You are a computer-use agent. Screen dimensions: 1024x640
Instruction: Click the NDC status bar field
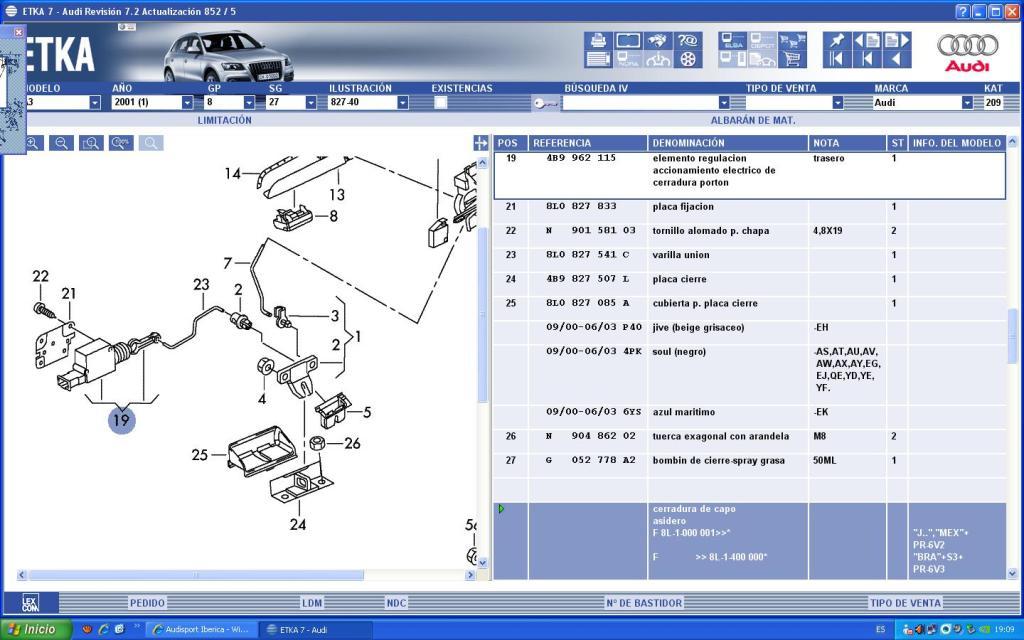(396, 603)
